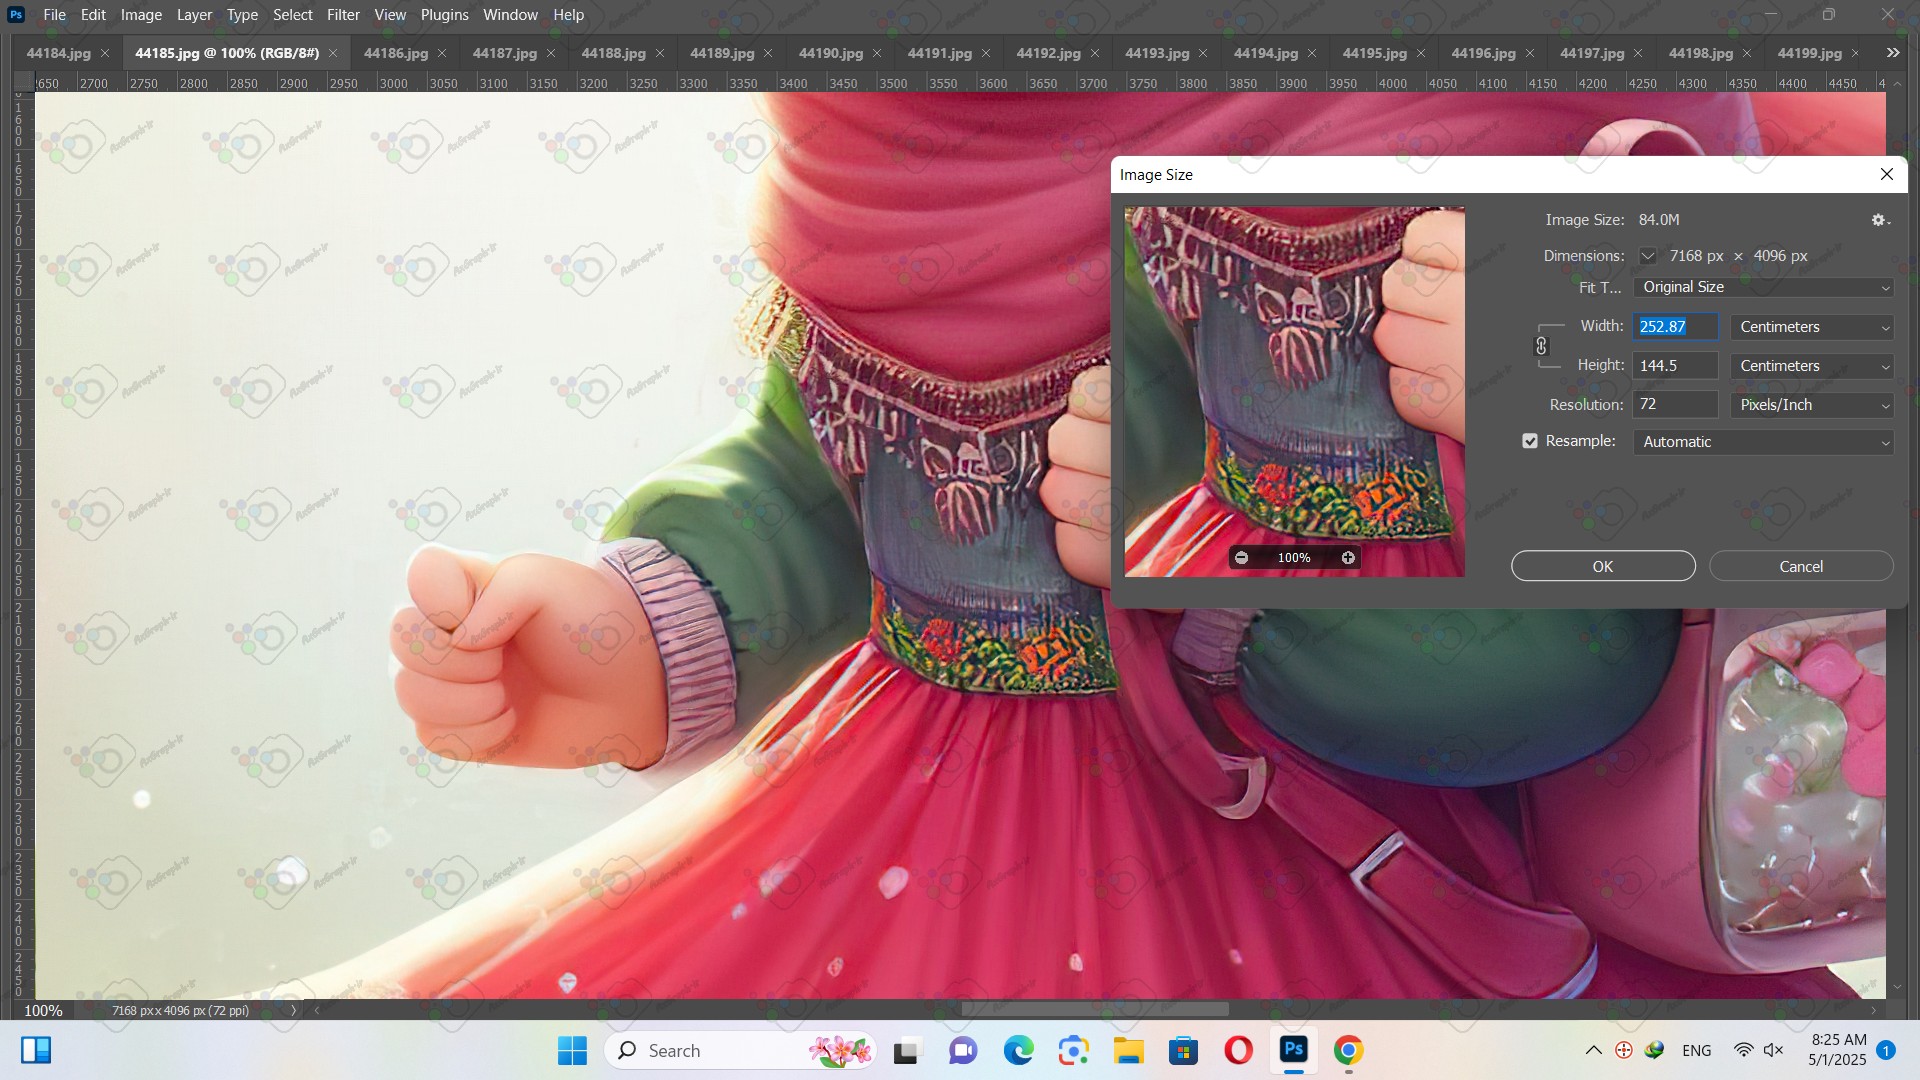The height and width of the screenshot is (1080, 1920).
Task: Open Task View on the taskbar
Action: coord(906,1051)
